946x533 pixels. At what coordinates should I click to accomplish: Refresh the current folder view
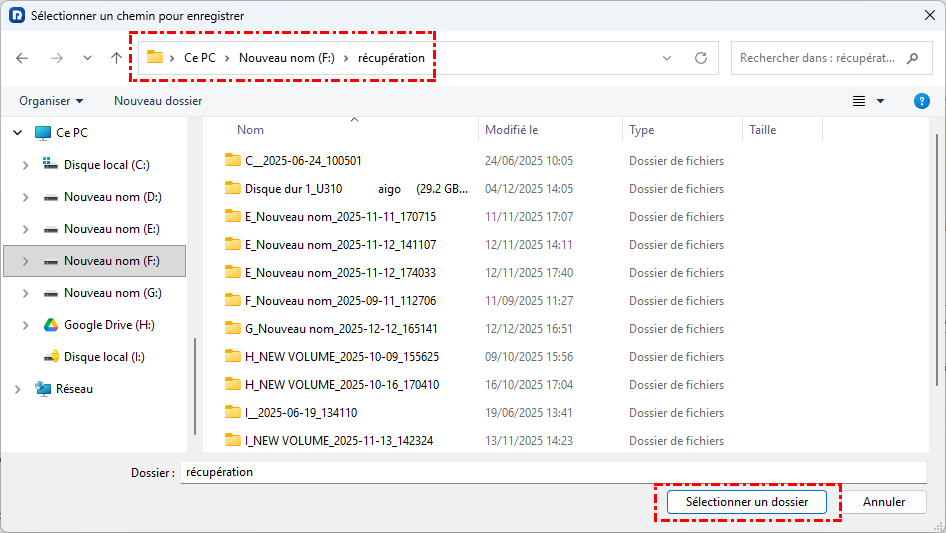pyautogui.click(x=701, y=58)
